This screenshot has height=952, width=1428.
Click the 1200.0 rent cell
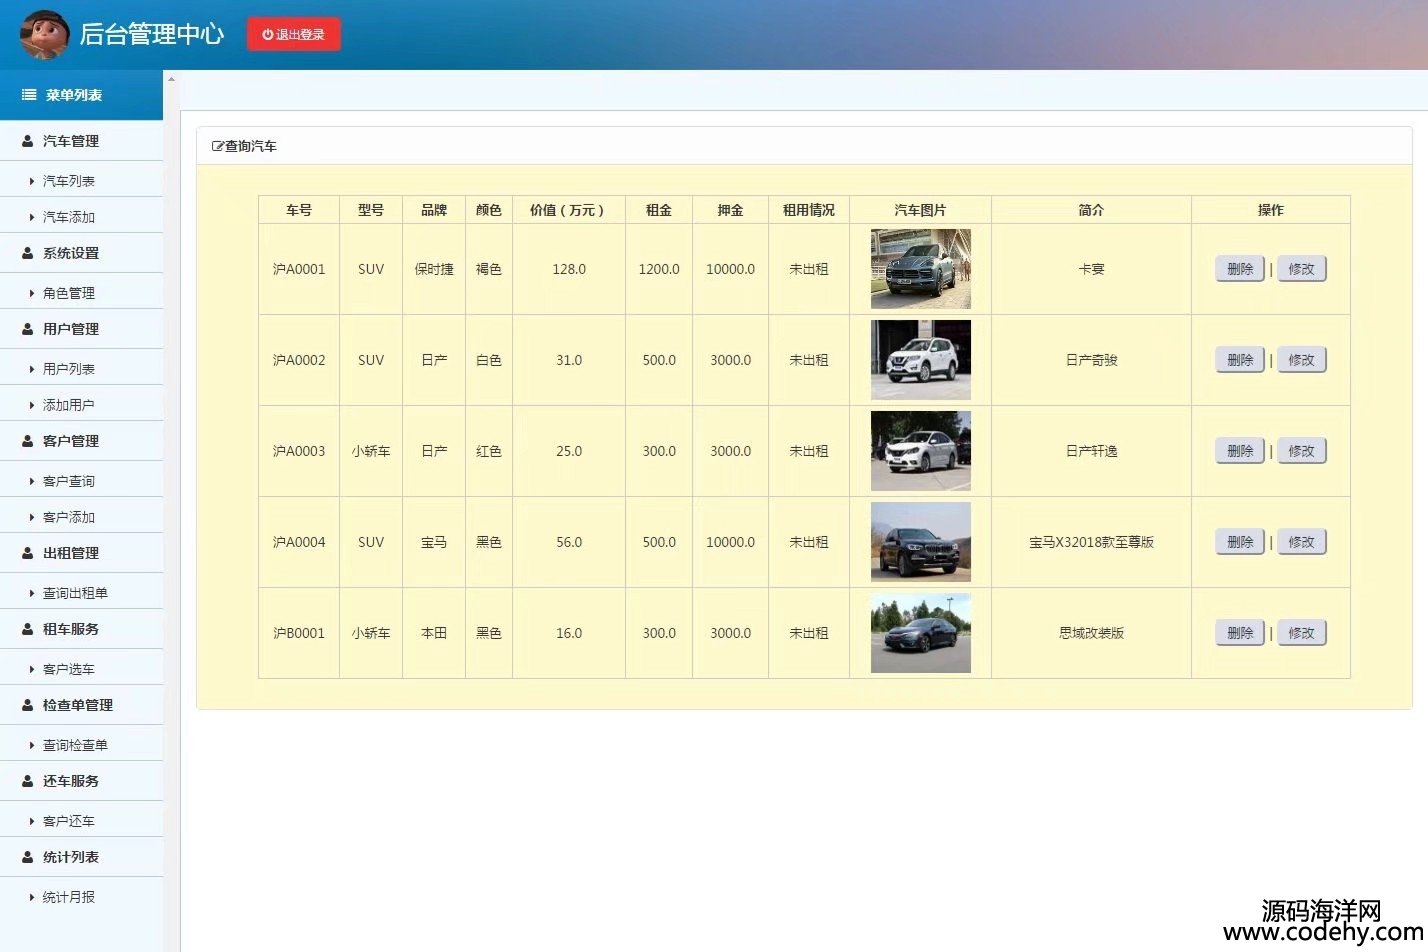click(659, 269)
